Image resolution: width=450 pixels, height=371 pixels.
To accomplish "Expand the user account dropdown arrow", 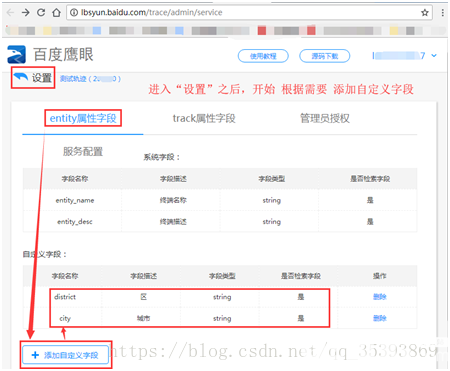I will pos(434,55).
